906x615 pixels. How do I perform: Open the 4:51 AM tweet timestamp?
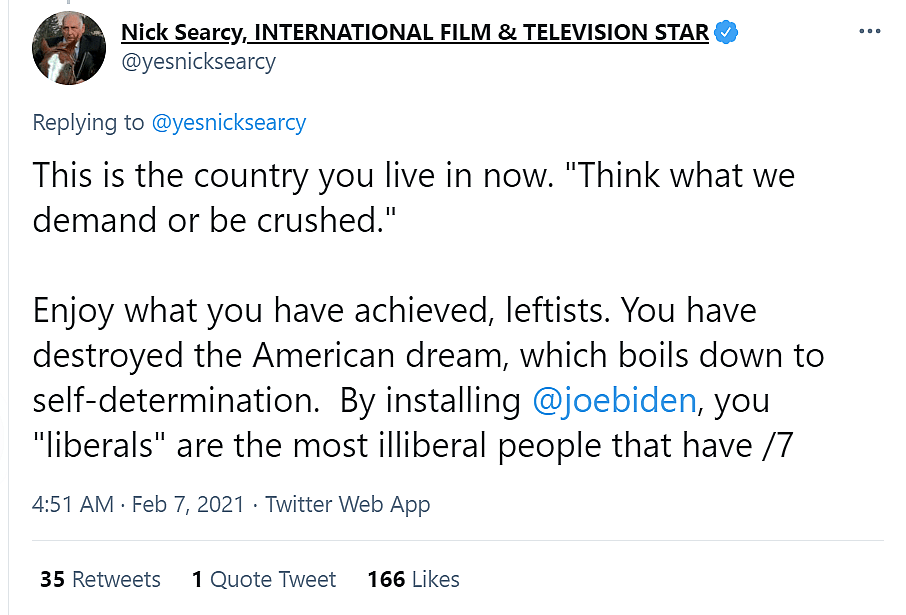point(72,504)
